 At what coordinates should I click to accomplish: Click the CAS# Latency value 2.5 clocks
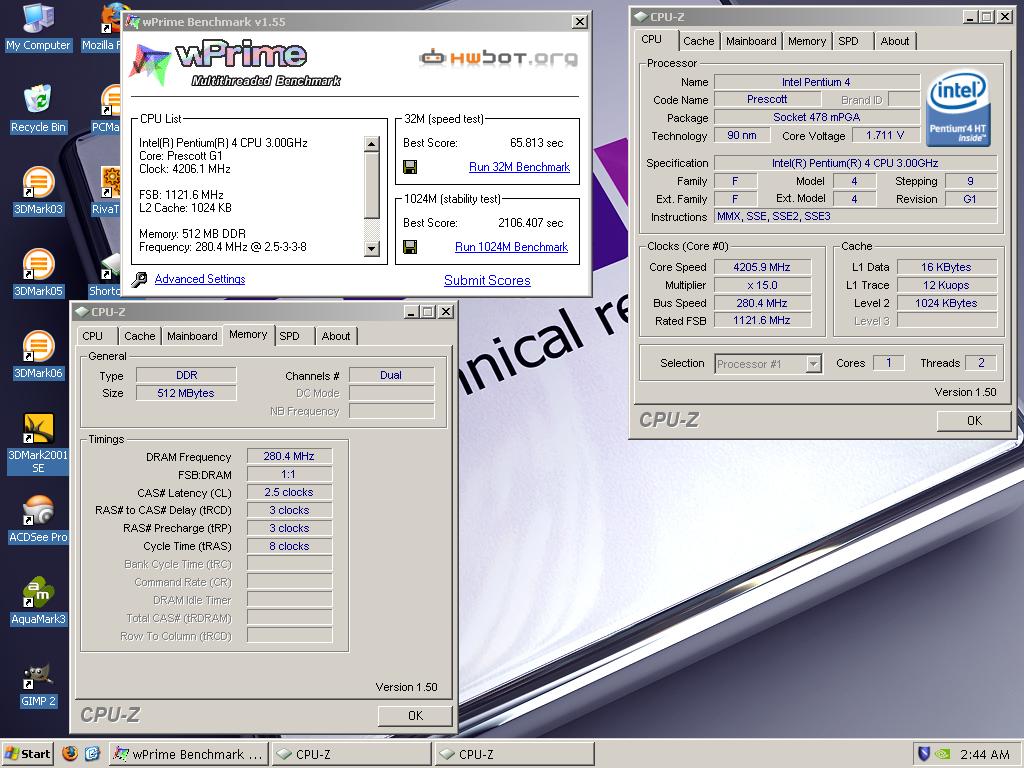289,492
